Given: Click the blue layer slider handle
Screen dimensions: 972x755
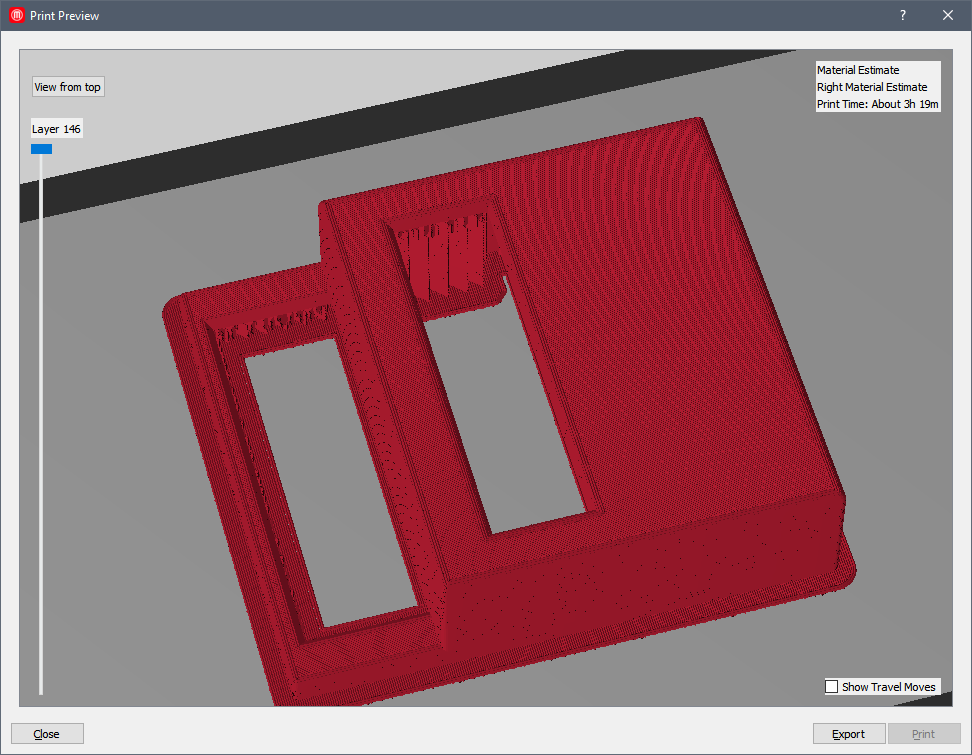Looking at the screenshot, I should 41,149.
